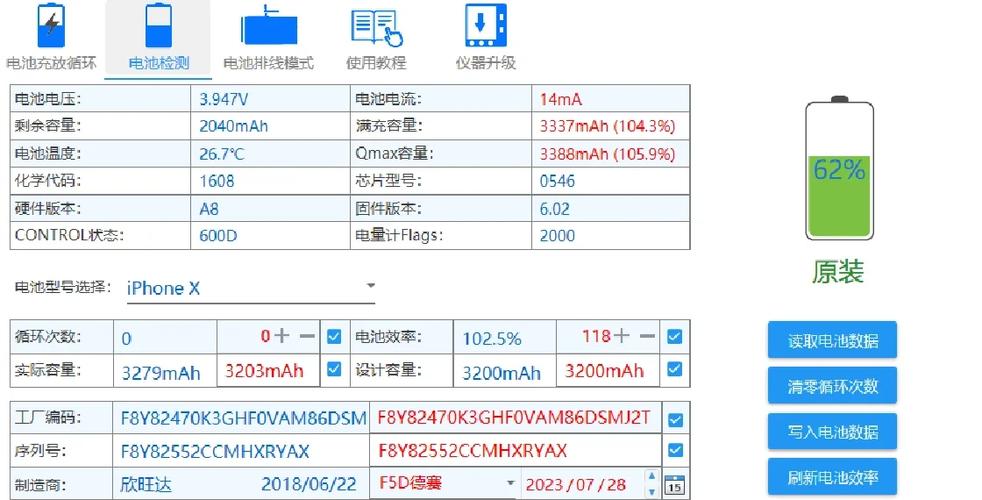Switch to the 电池排线模式 tab label
Image resolution: width=982 pixels, height=500 pixels.
pyautogui.click(x=269, y=63)
